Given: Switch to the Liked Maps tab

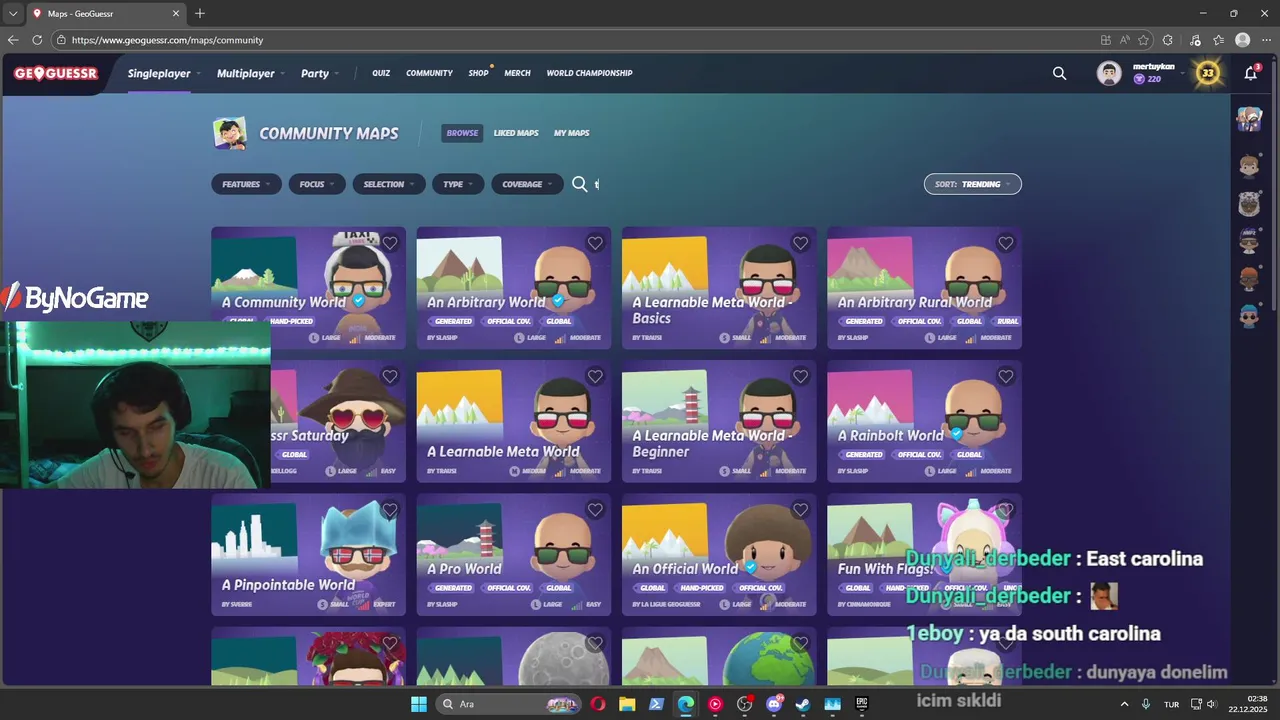Looking at the screenshot, I should (x=516, y=133).
